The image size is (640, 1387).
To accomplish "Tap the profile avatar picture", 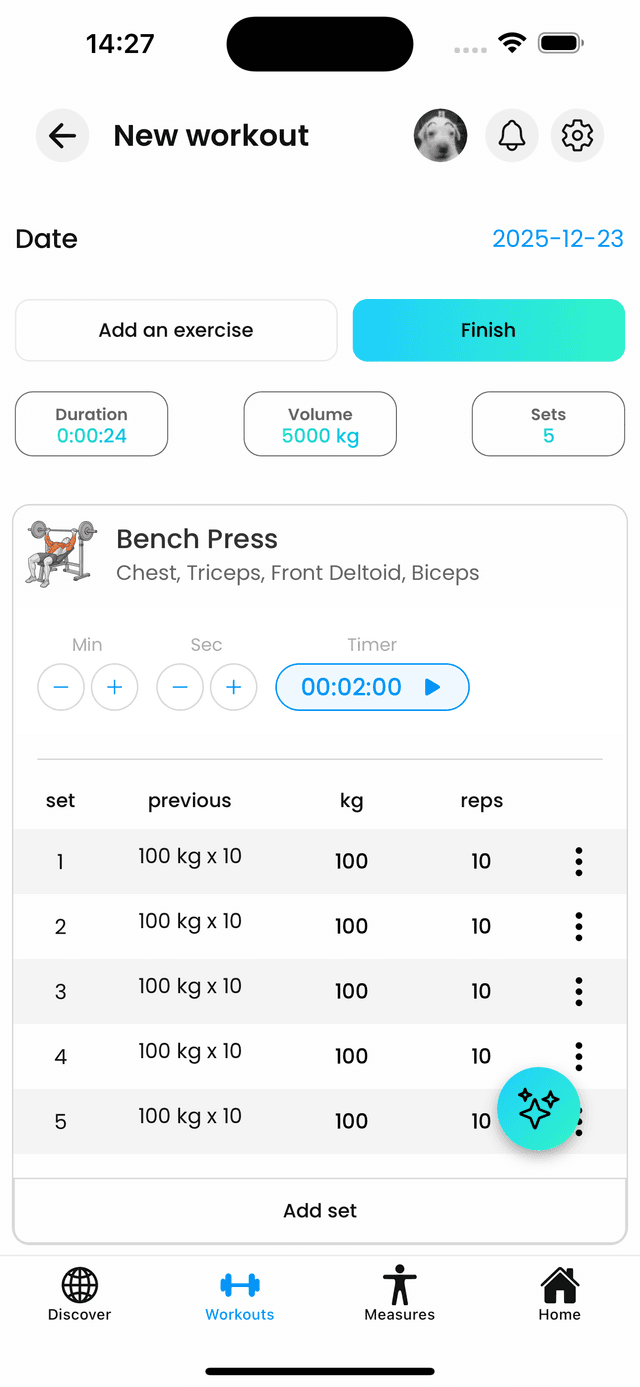I will (440, 135).
